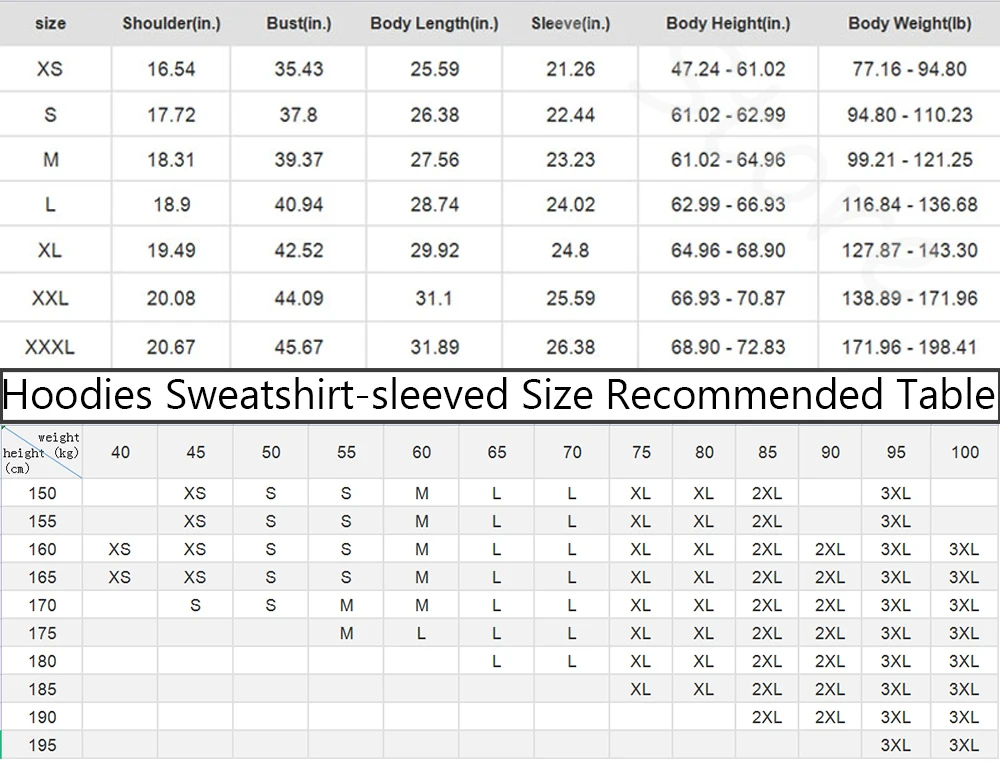Select the 100 kg weight column header

(x=964, y=452)
